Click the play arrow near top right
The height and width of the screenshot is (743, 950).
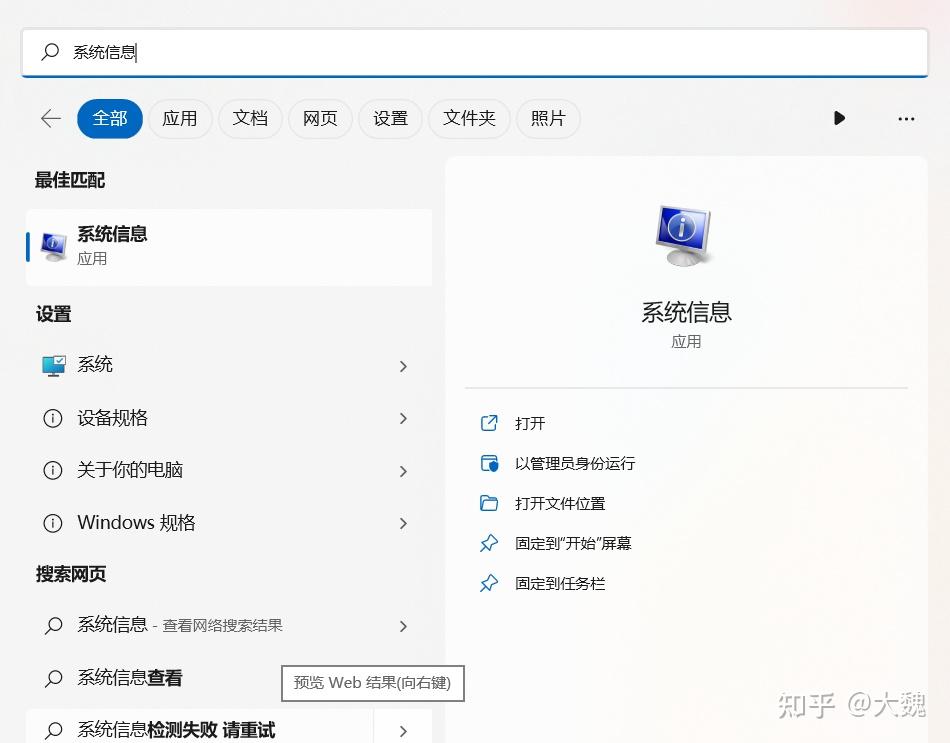pos(839,118)
